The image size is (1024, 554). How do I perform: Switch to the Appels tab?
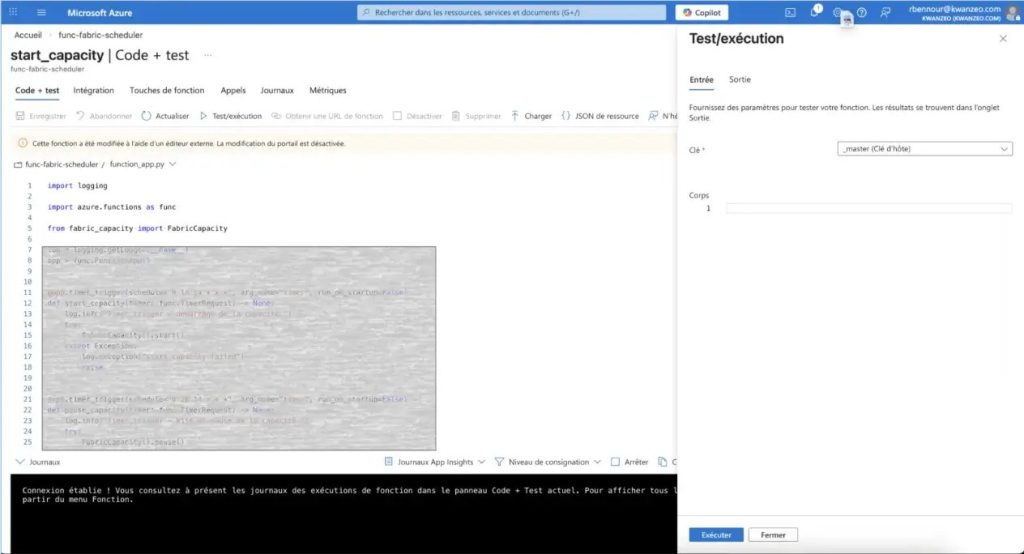coord(233,91)
